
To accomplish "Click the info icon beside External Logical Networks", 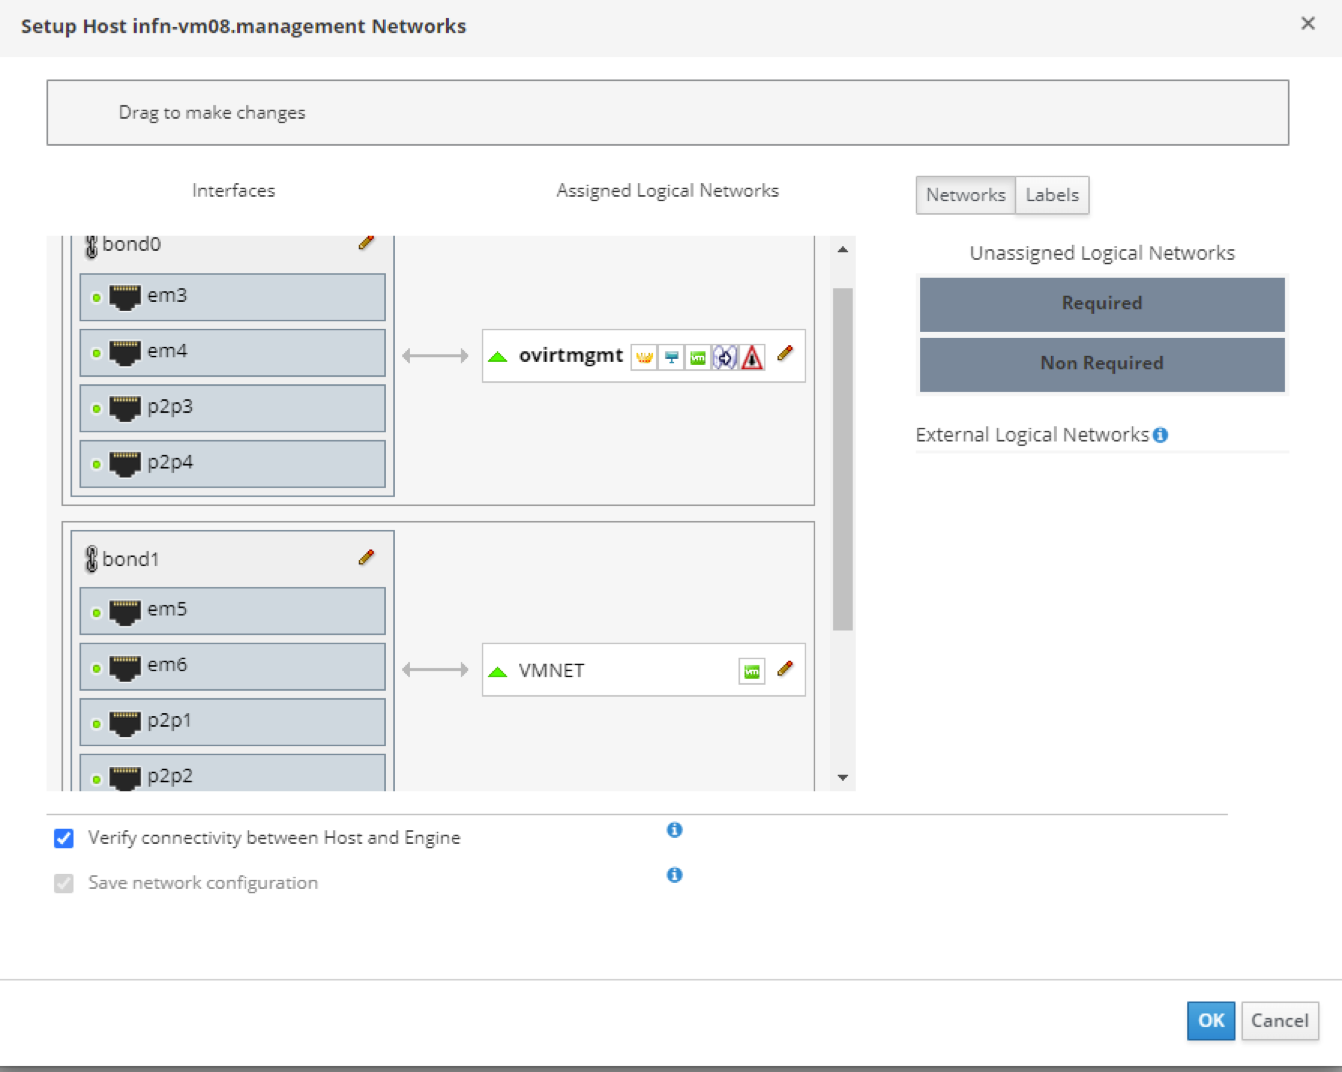I will (1160, 435).
